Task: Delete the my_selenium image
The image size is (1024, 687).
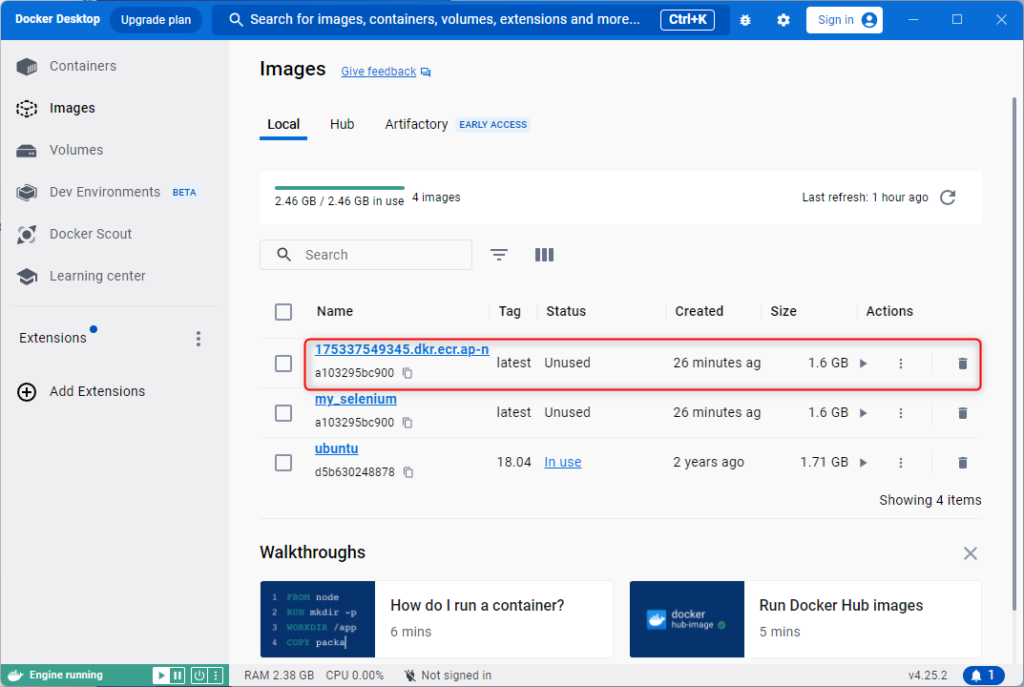Action: tap(963, 413)
